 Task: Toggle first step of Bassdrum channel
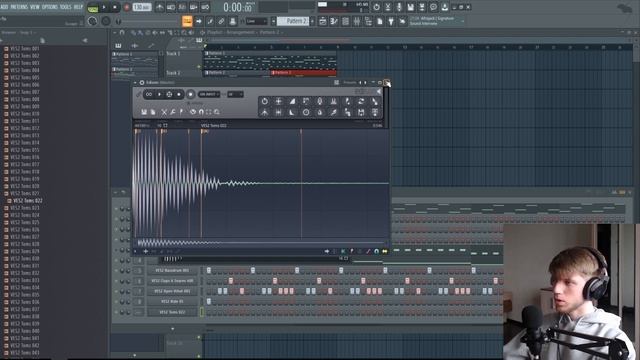(209, 270)
